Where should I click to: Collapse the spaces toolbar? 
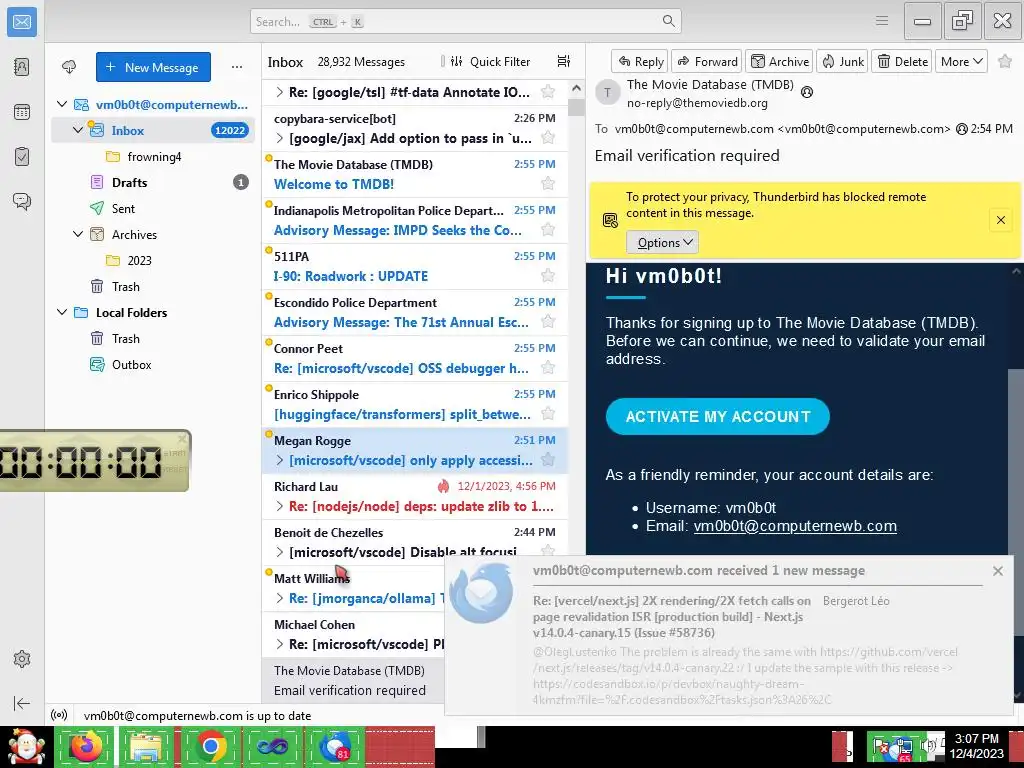pos(22,703)
